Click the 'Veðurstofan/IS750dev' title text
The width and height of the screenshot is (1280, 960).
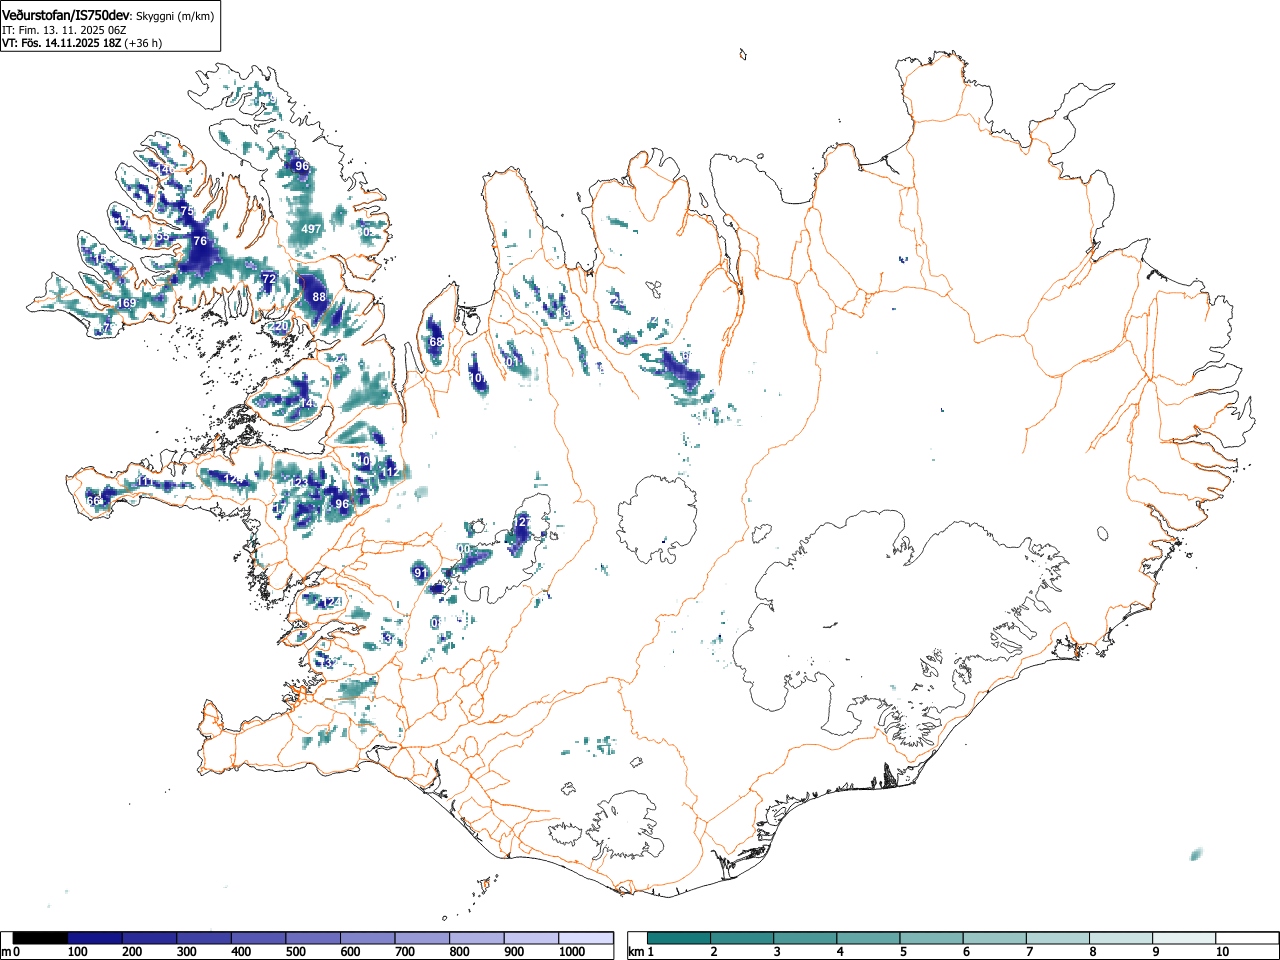coord(66,14)
